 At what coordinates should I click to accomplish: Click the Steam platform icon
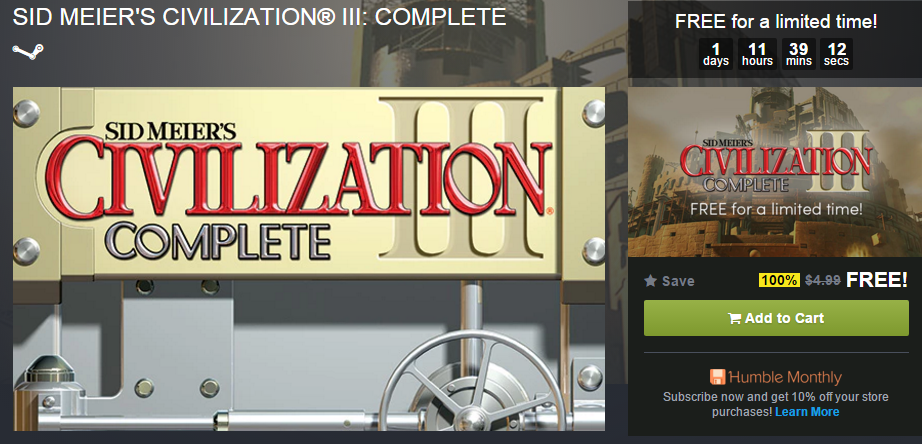coord(28,52)
